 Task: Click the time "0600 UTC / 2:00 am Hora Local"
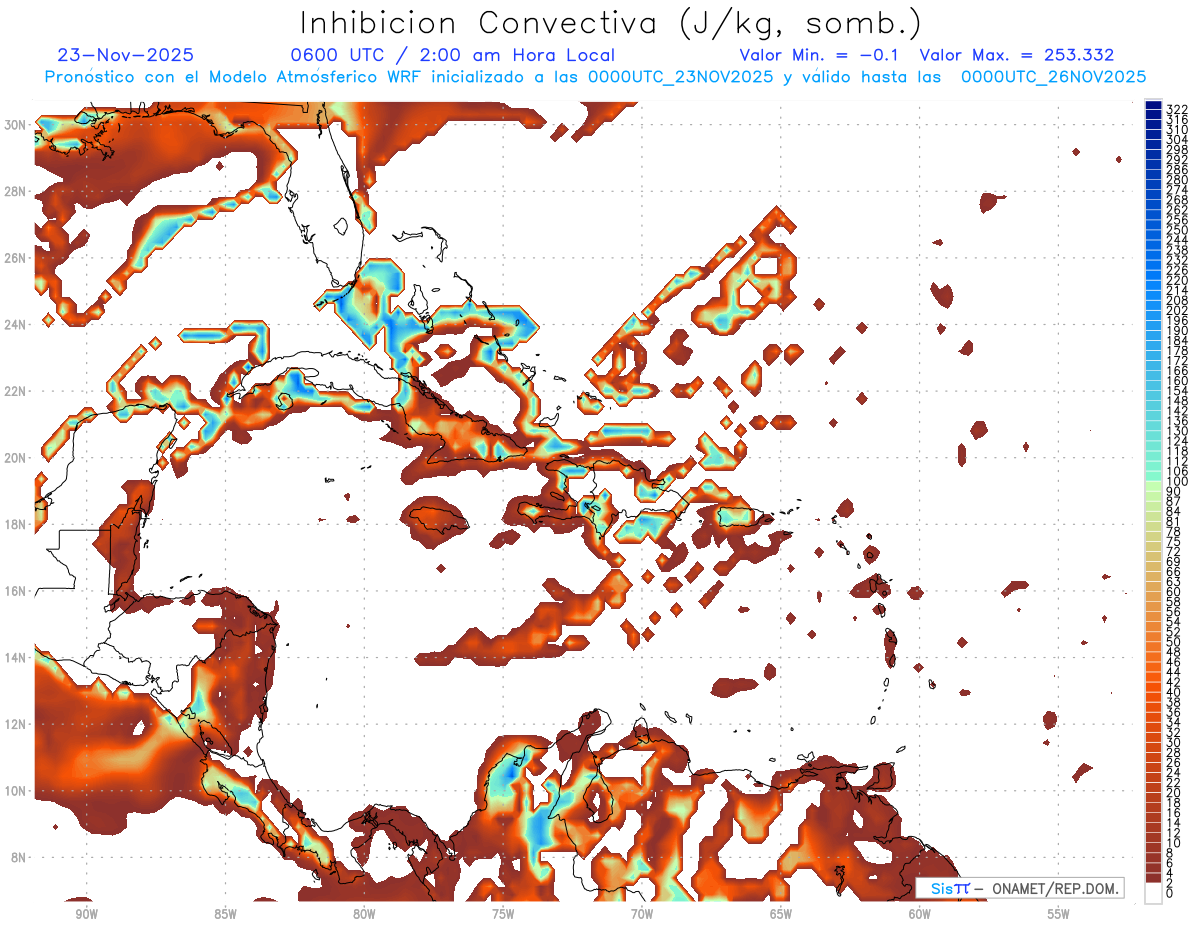click(x=452, y=55)
